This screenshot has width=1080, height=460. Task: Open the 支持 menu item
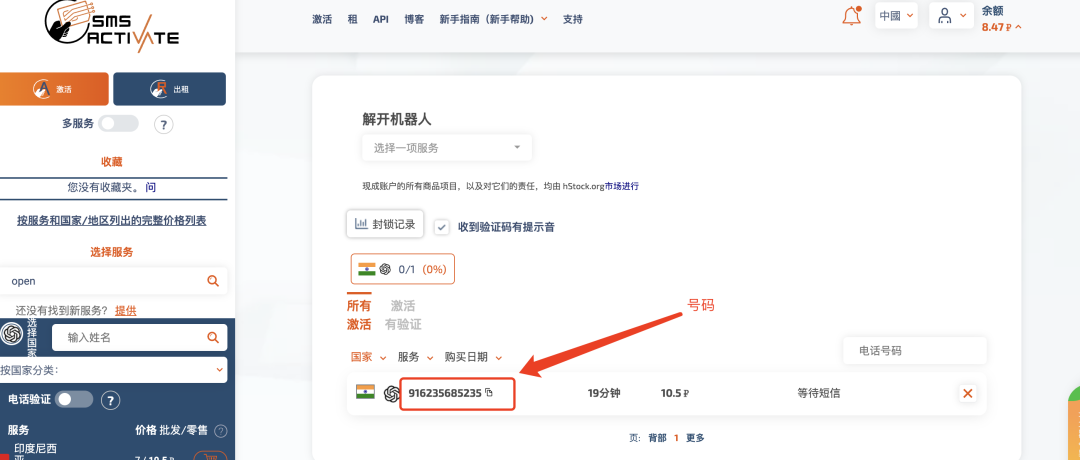tap(572, 19)
